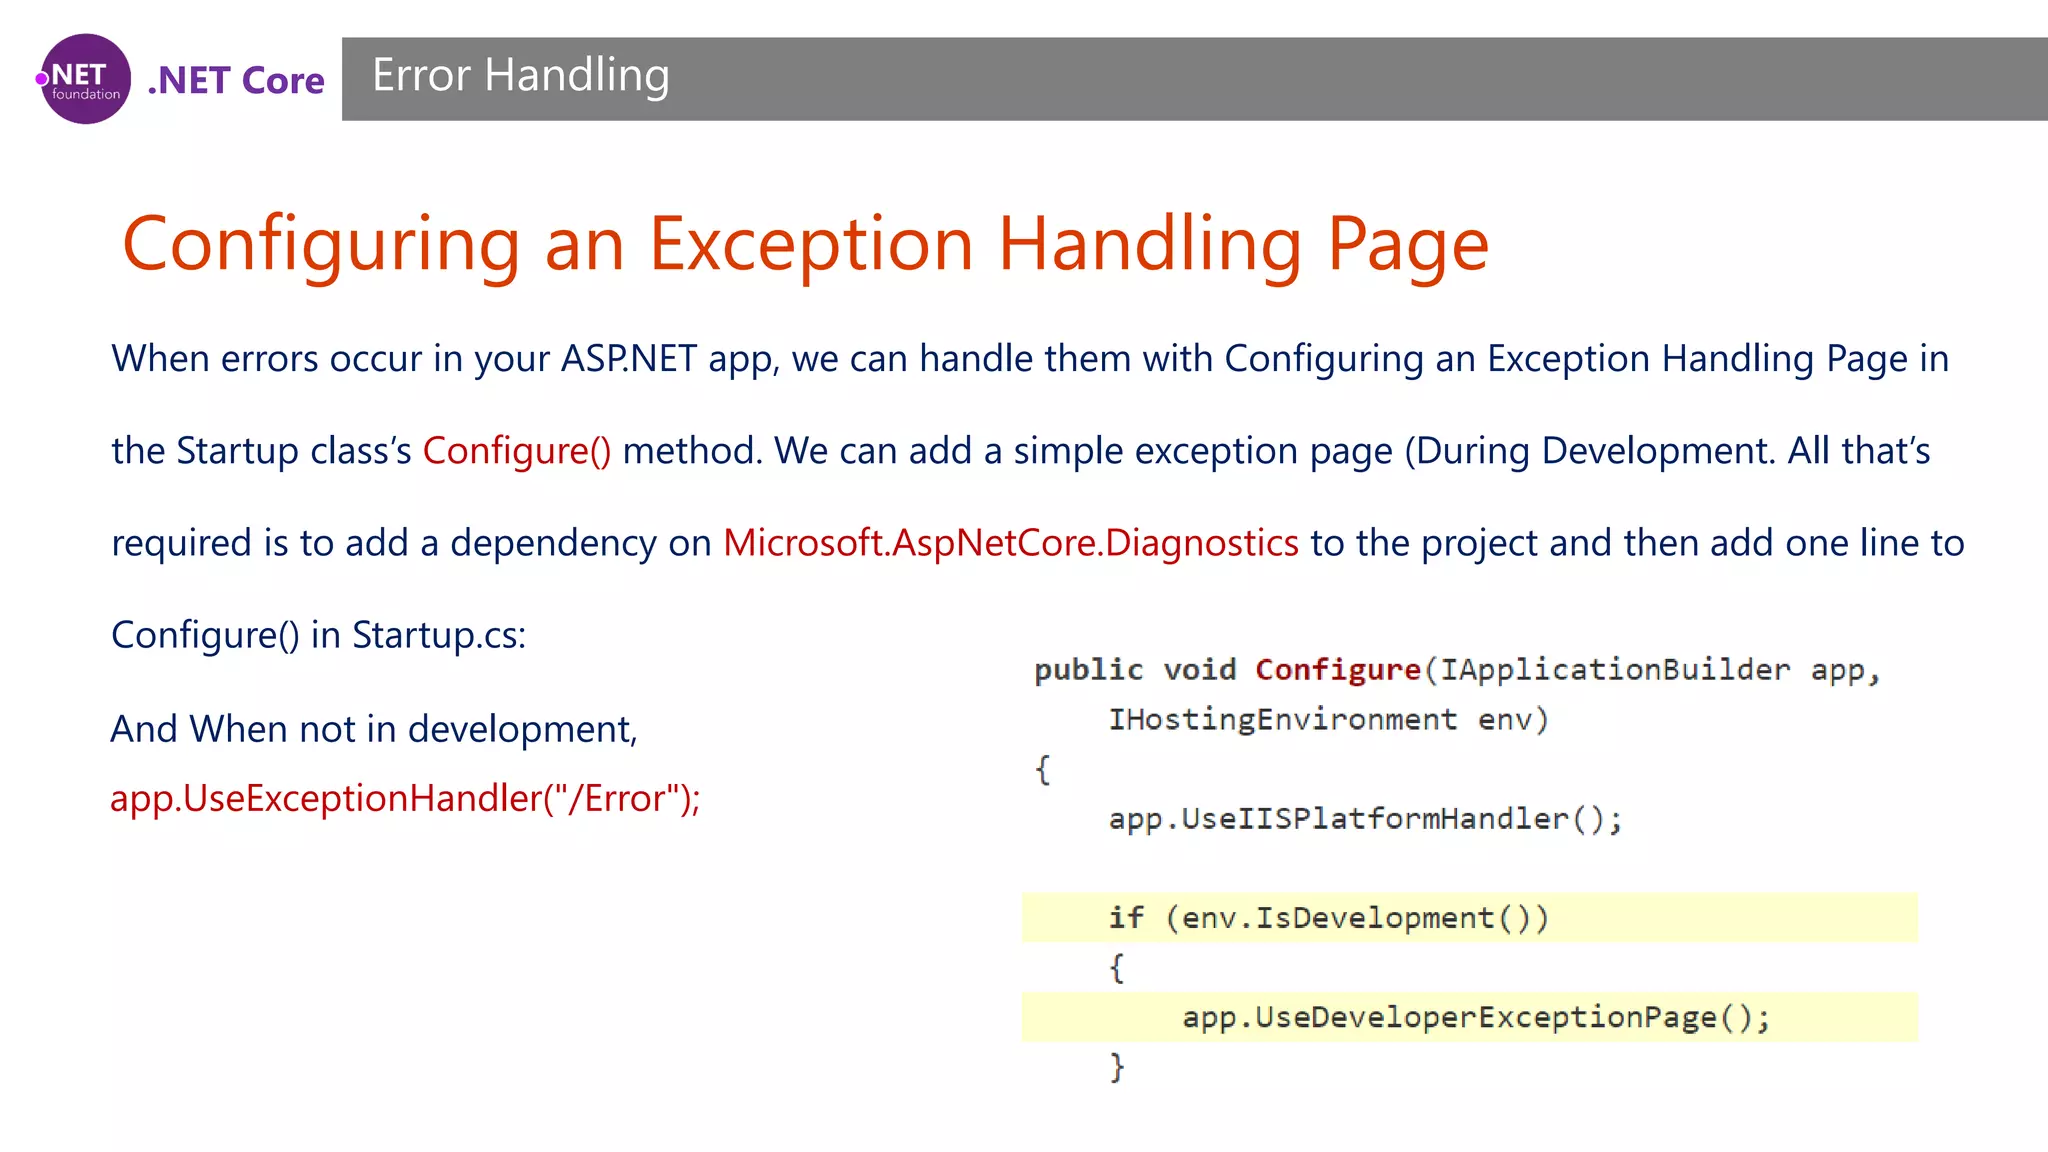This screenshot has width=2048, height=1152.
Task: Click the highlighted if (env.IsDevelopment()) line
Action: [x=1328, y=917]
